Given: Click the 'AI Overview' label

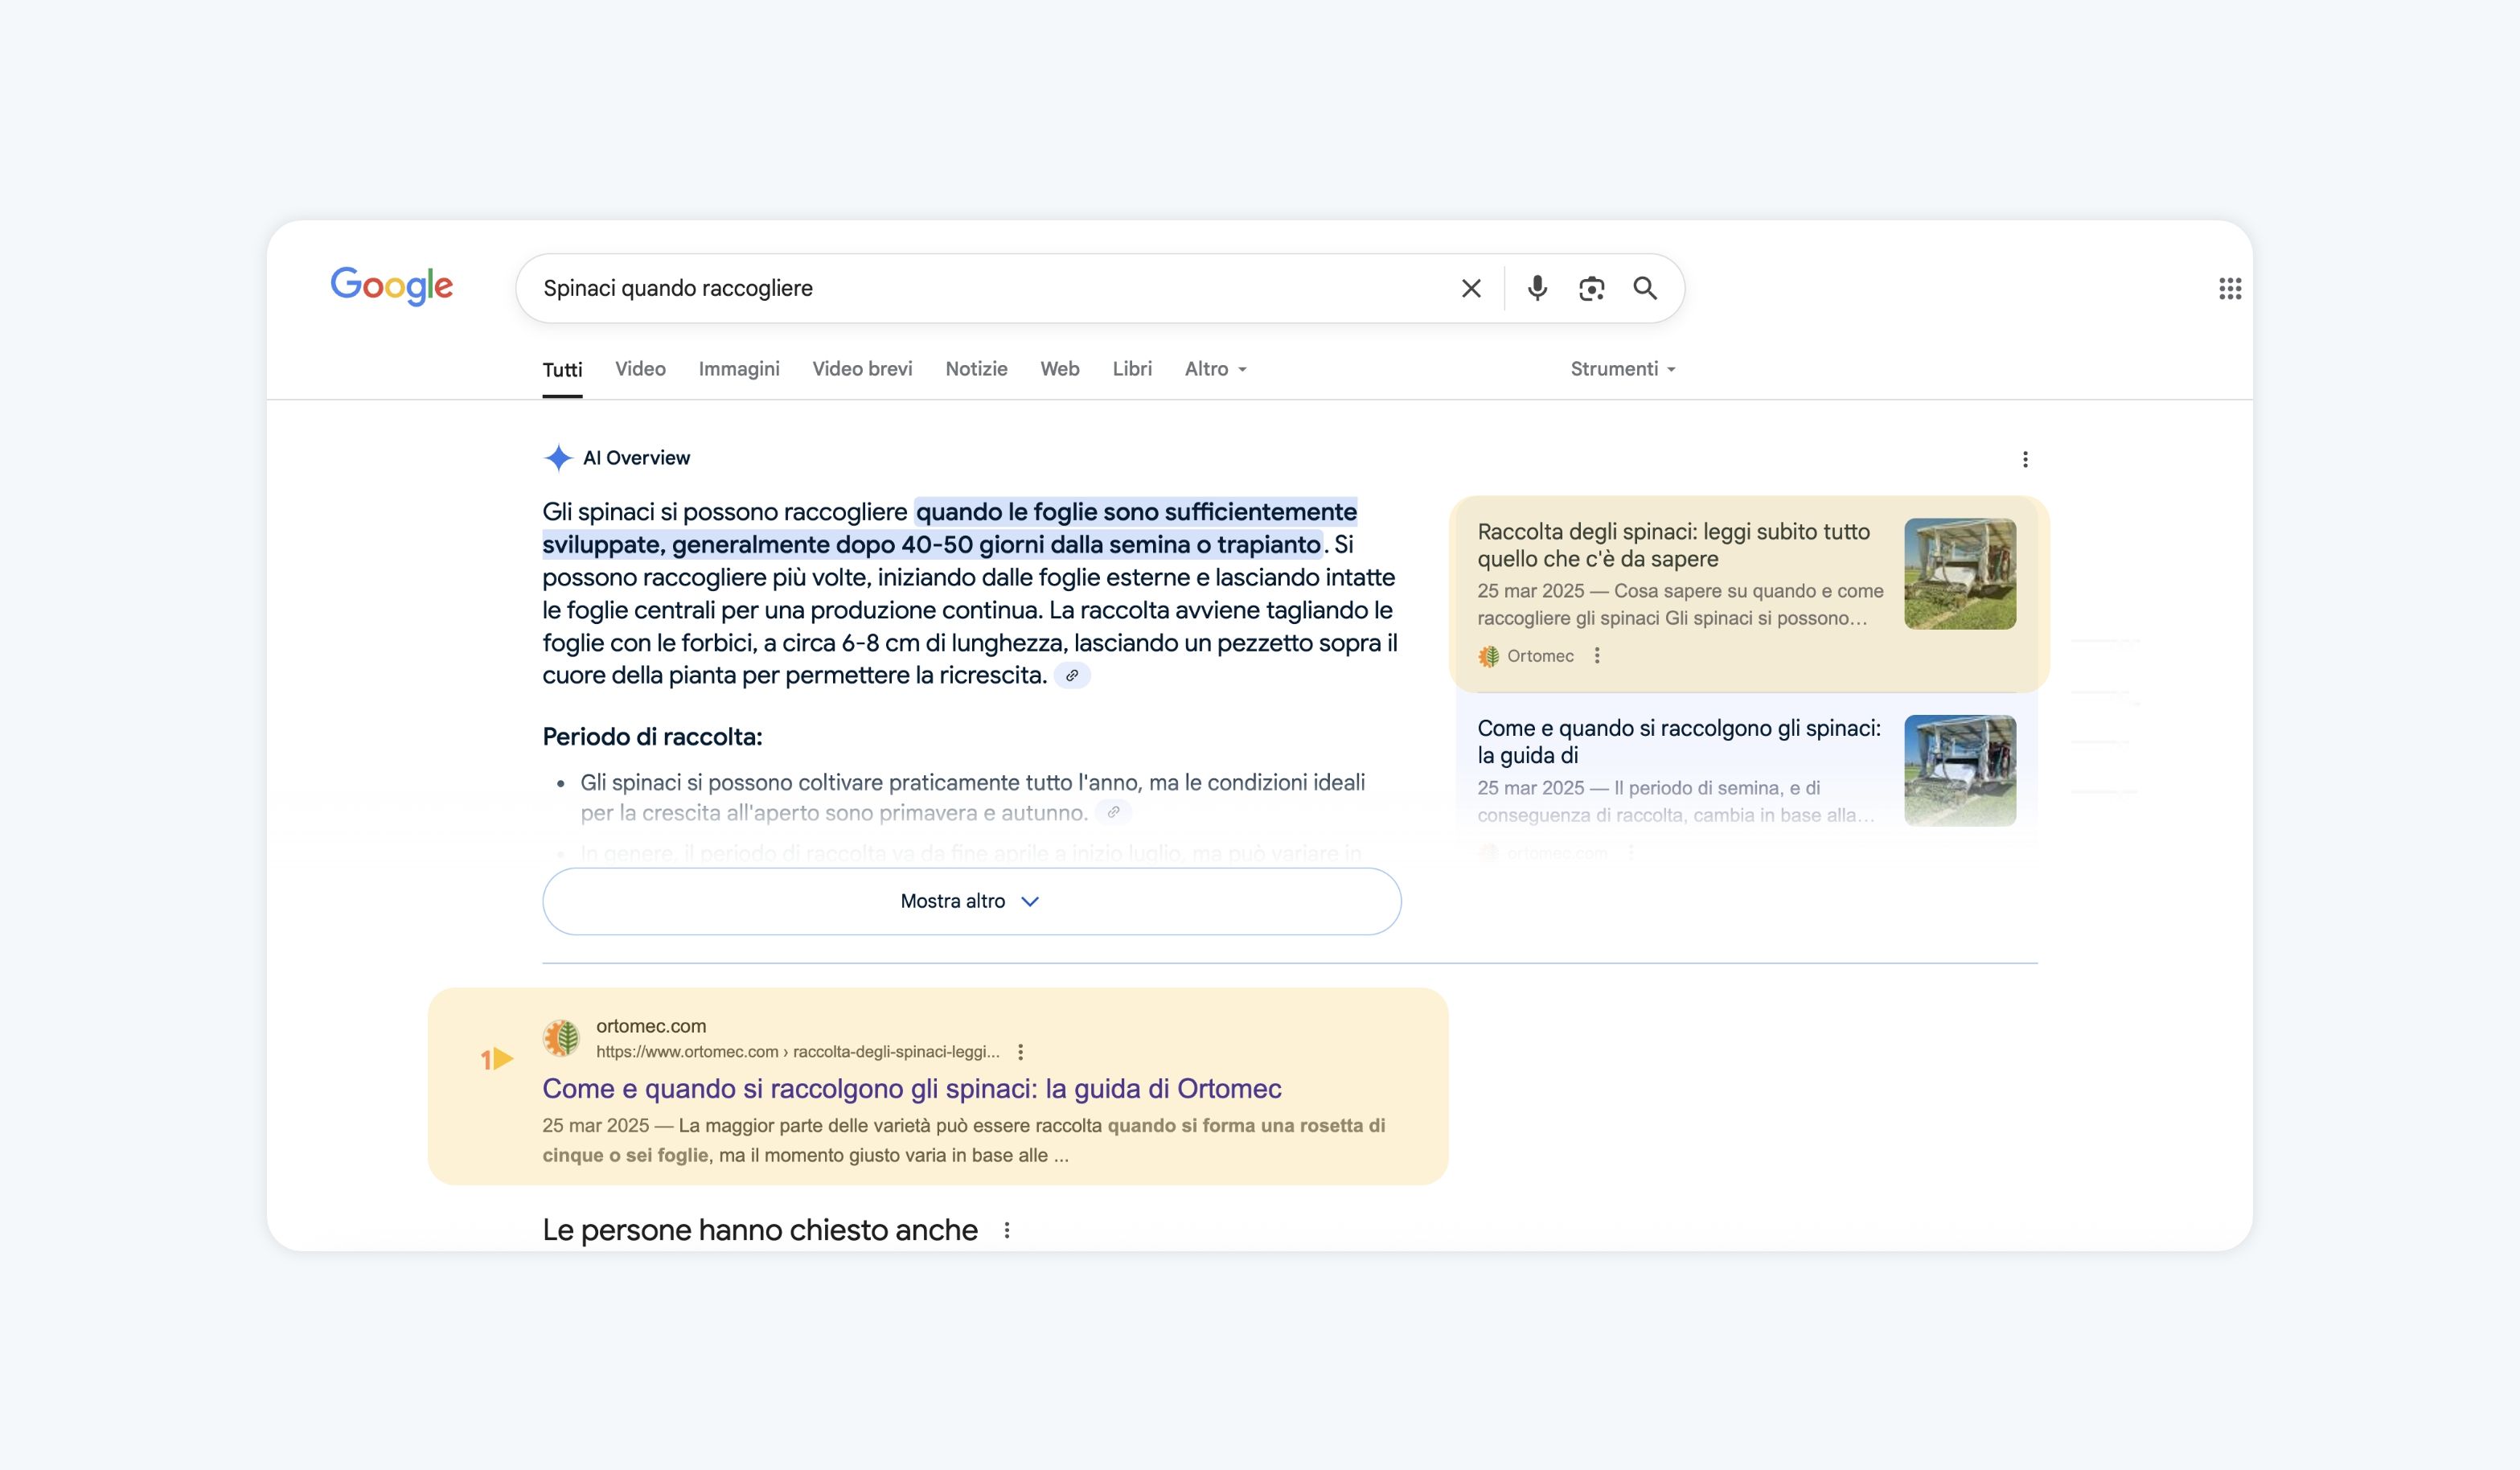Looking at the screenshot, I should pos(636,458).
